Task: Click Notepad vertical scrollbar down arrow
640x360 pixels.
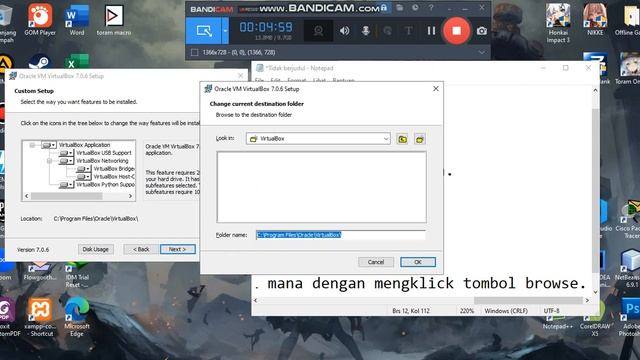Action: [x=596, y=292]
